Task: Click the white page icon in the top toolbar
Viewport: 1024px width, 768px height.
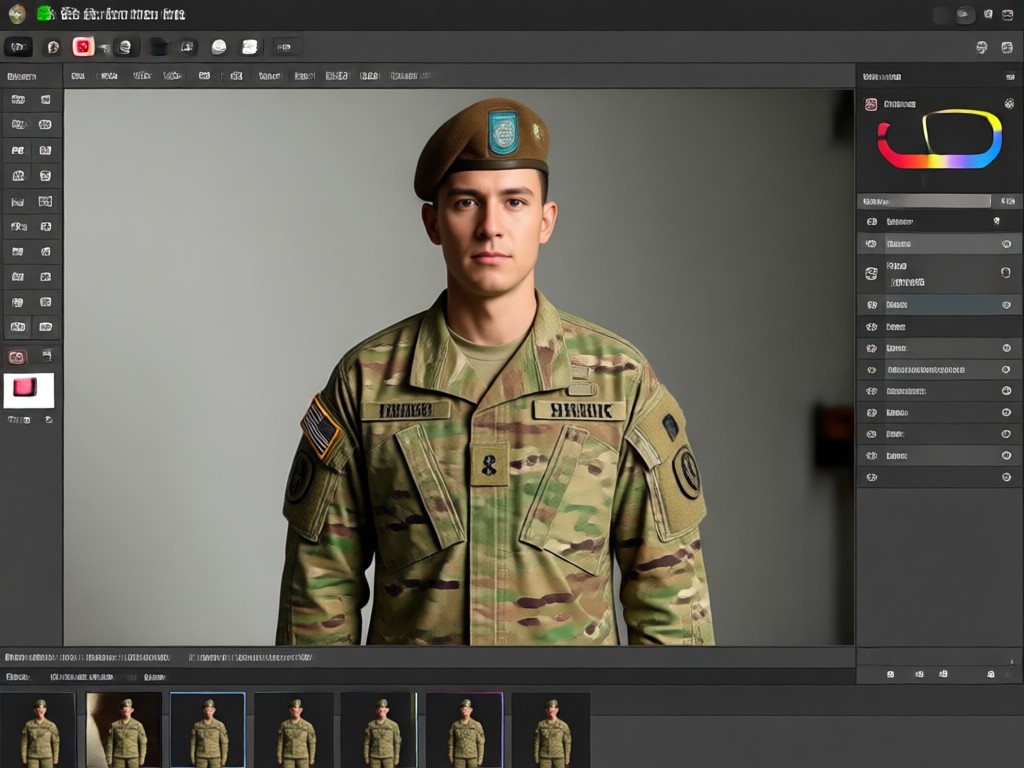Action: coord(249,47)
